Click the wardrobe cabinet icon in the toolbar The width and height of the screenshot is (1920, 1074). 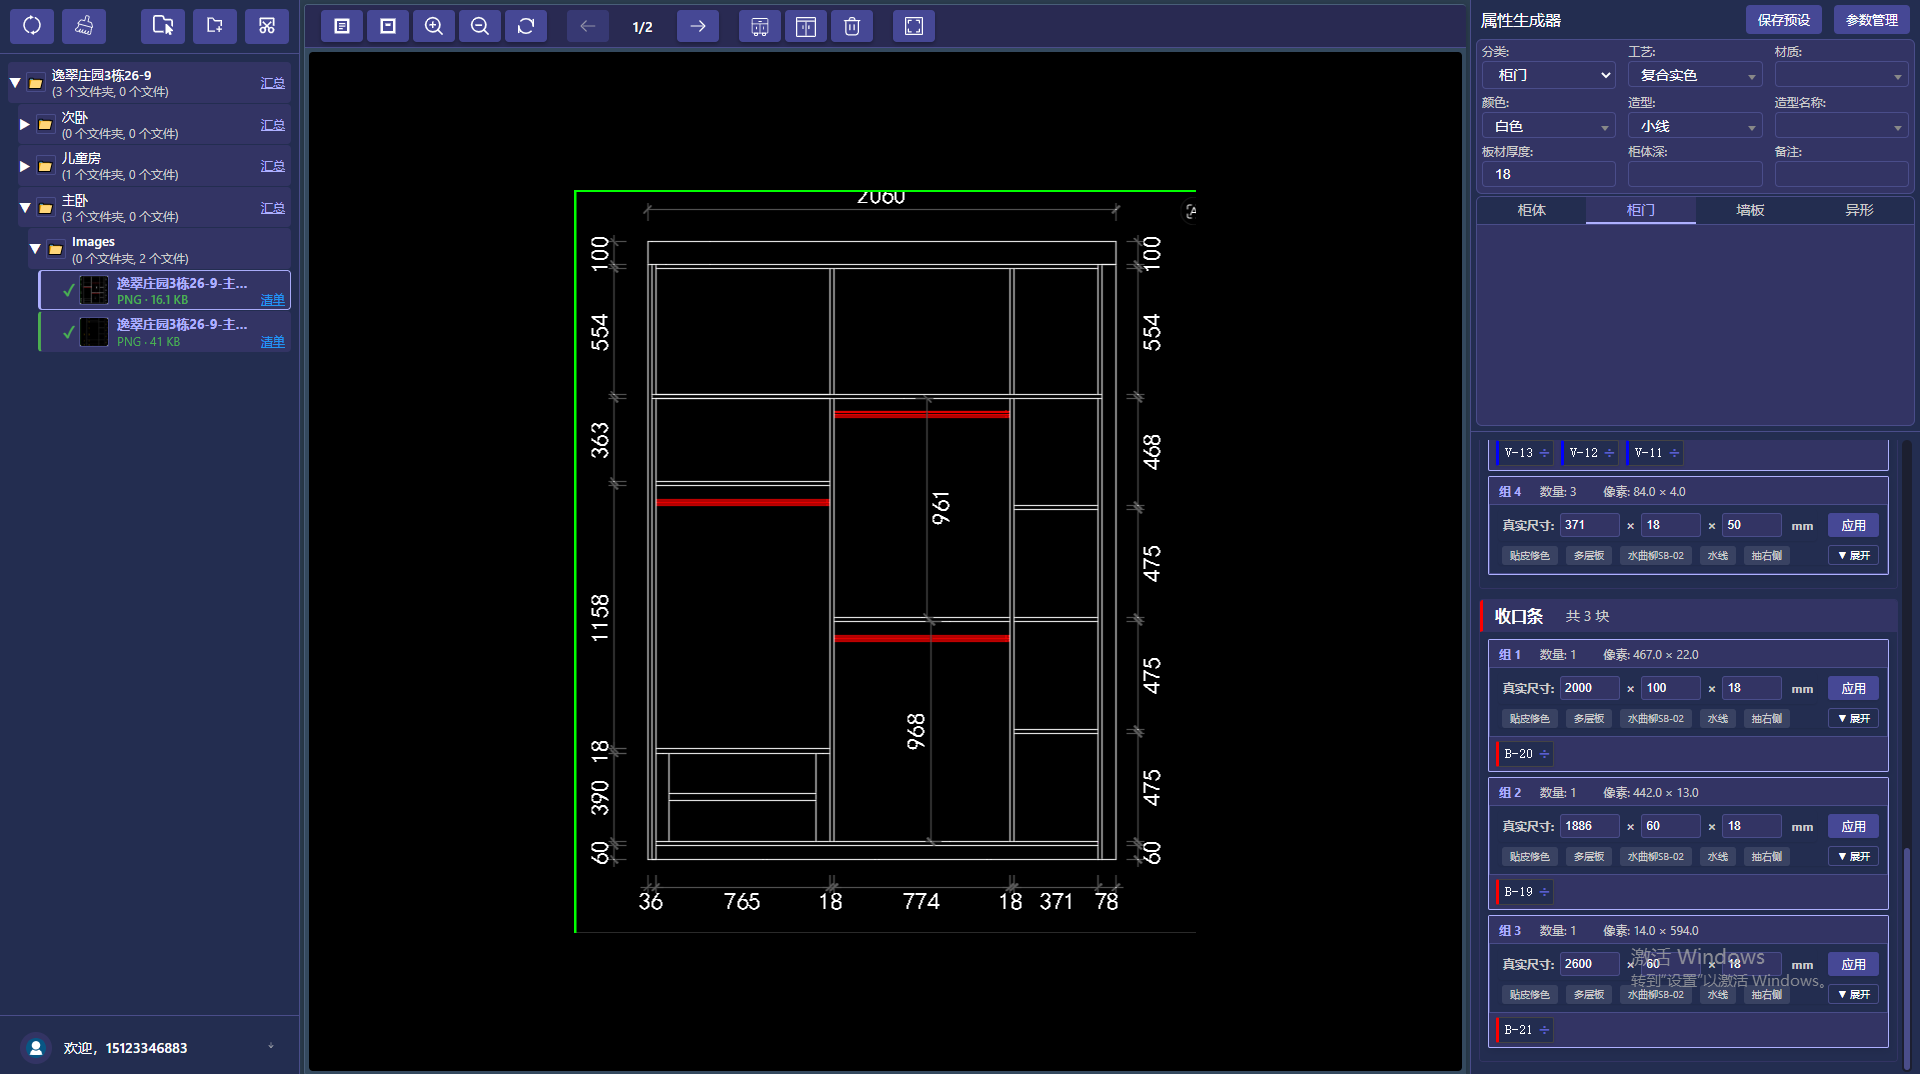point(760,26)
